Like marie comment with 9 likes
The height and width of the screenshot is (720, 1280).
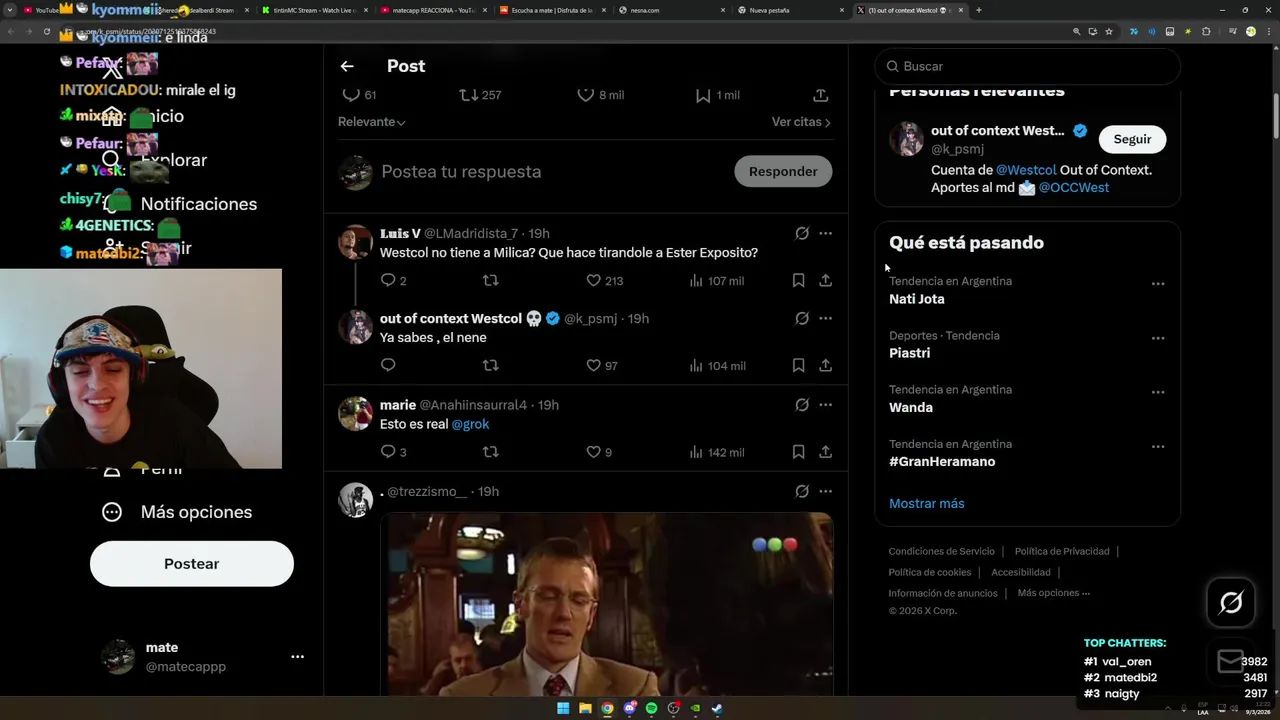point(593,452)
